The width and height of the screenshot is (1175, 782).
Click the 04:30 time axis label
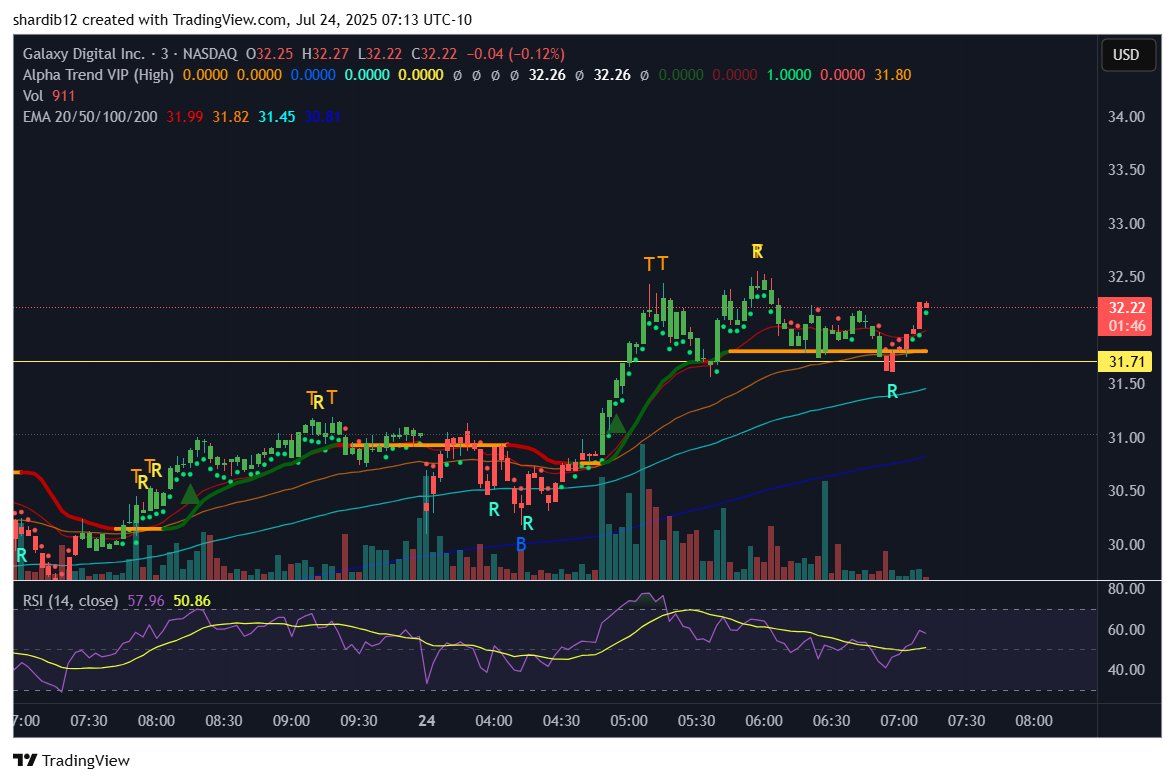coord(561,721)
